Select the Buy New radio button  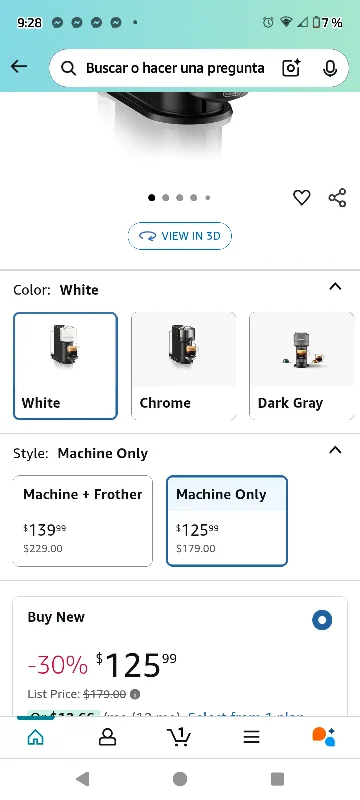[322, 620]
